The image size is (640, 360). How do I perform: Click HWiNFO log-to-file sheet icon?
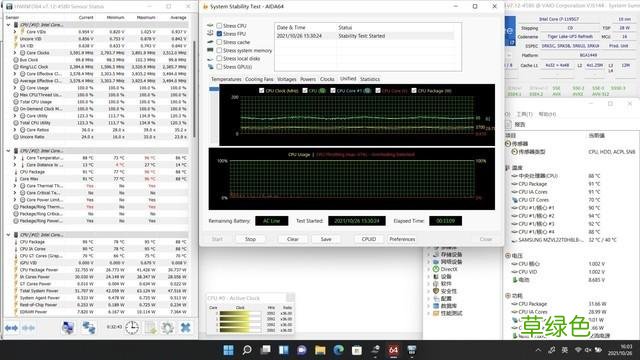click(150, 327)
